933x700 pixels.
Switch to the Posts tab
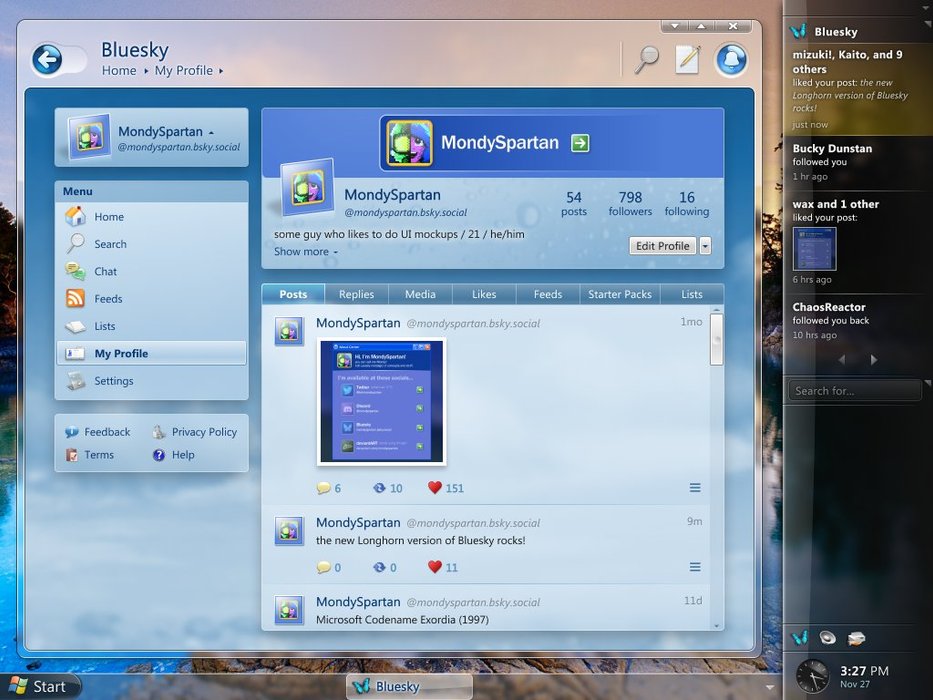coord(293,294)
